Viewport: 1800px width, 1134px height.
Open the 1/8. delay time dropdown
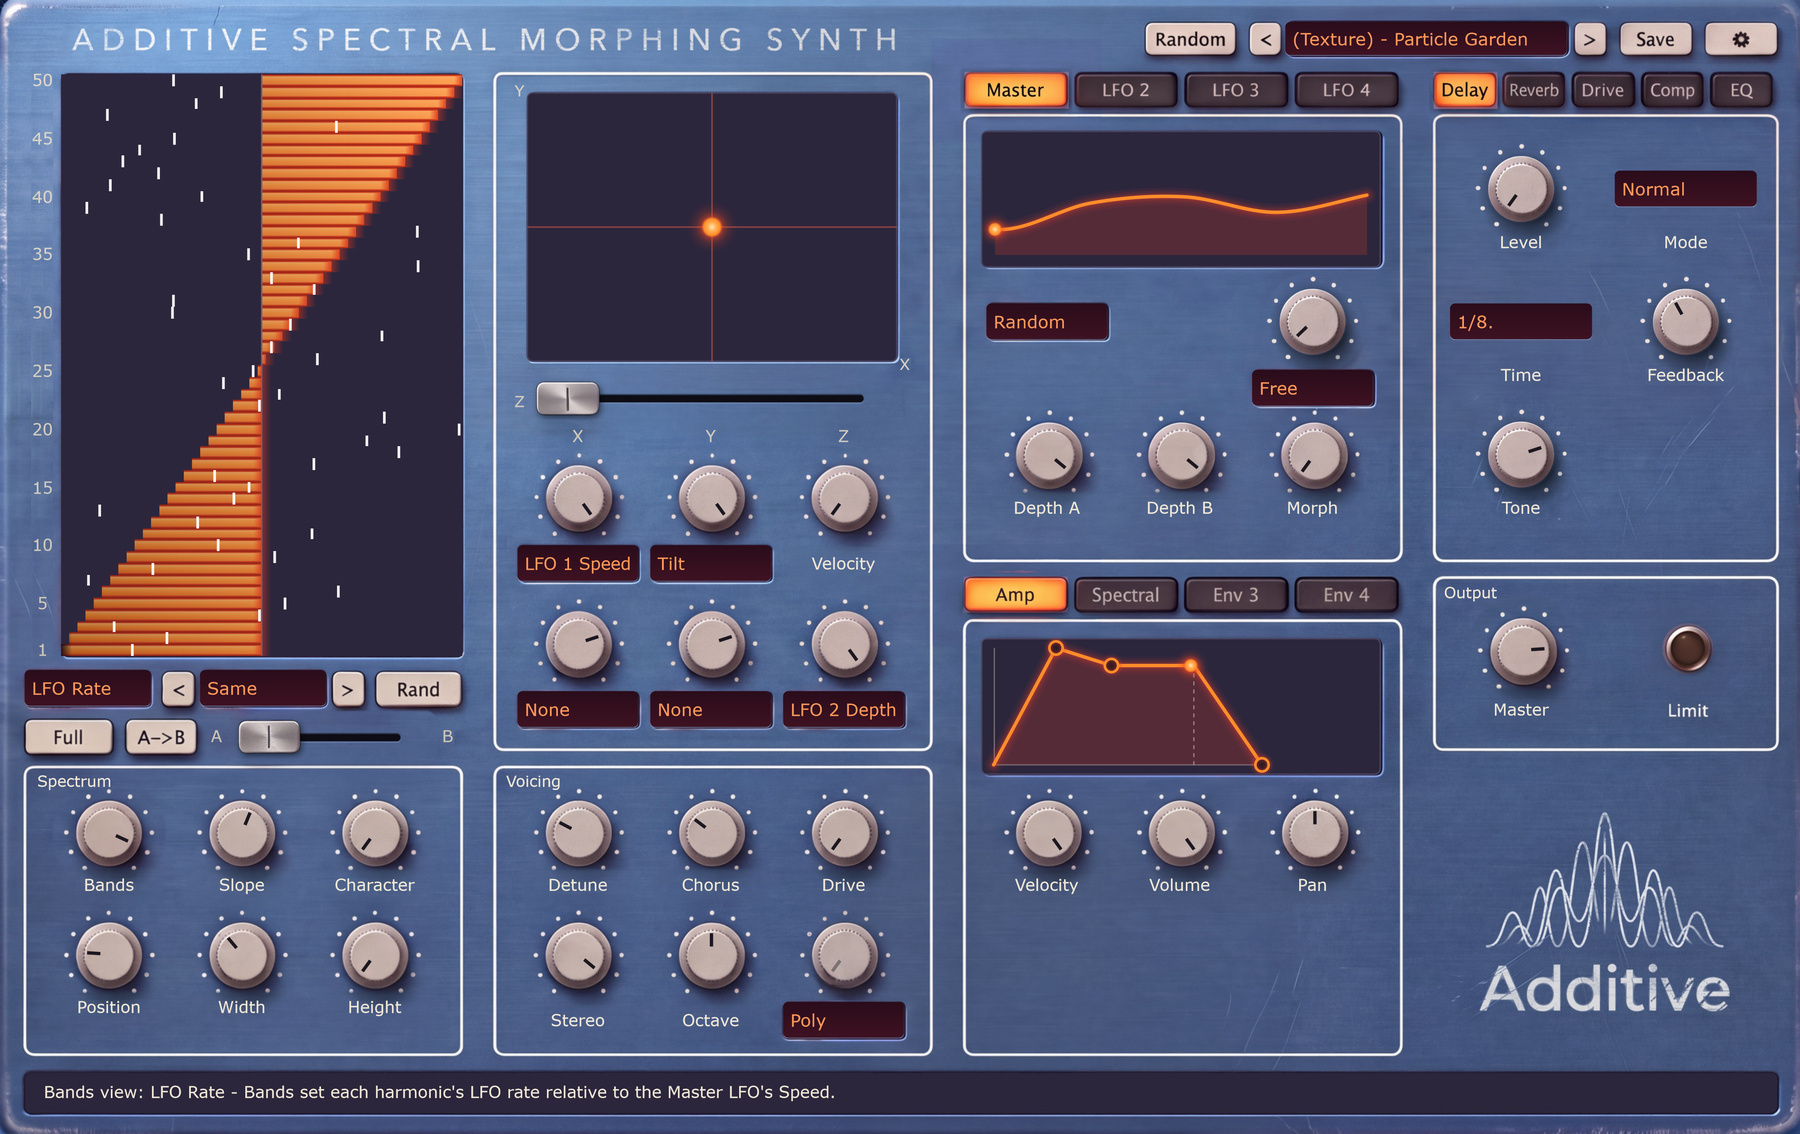pos(1520,322)
